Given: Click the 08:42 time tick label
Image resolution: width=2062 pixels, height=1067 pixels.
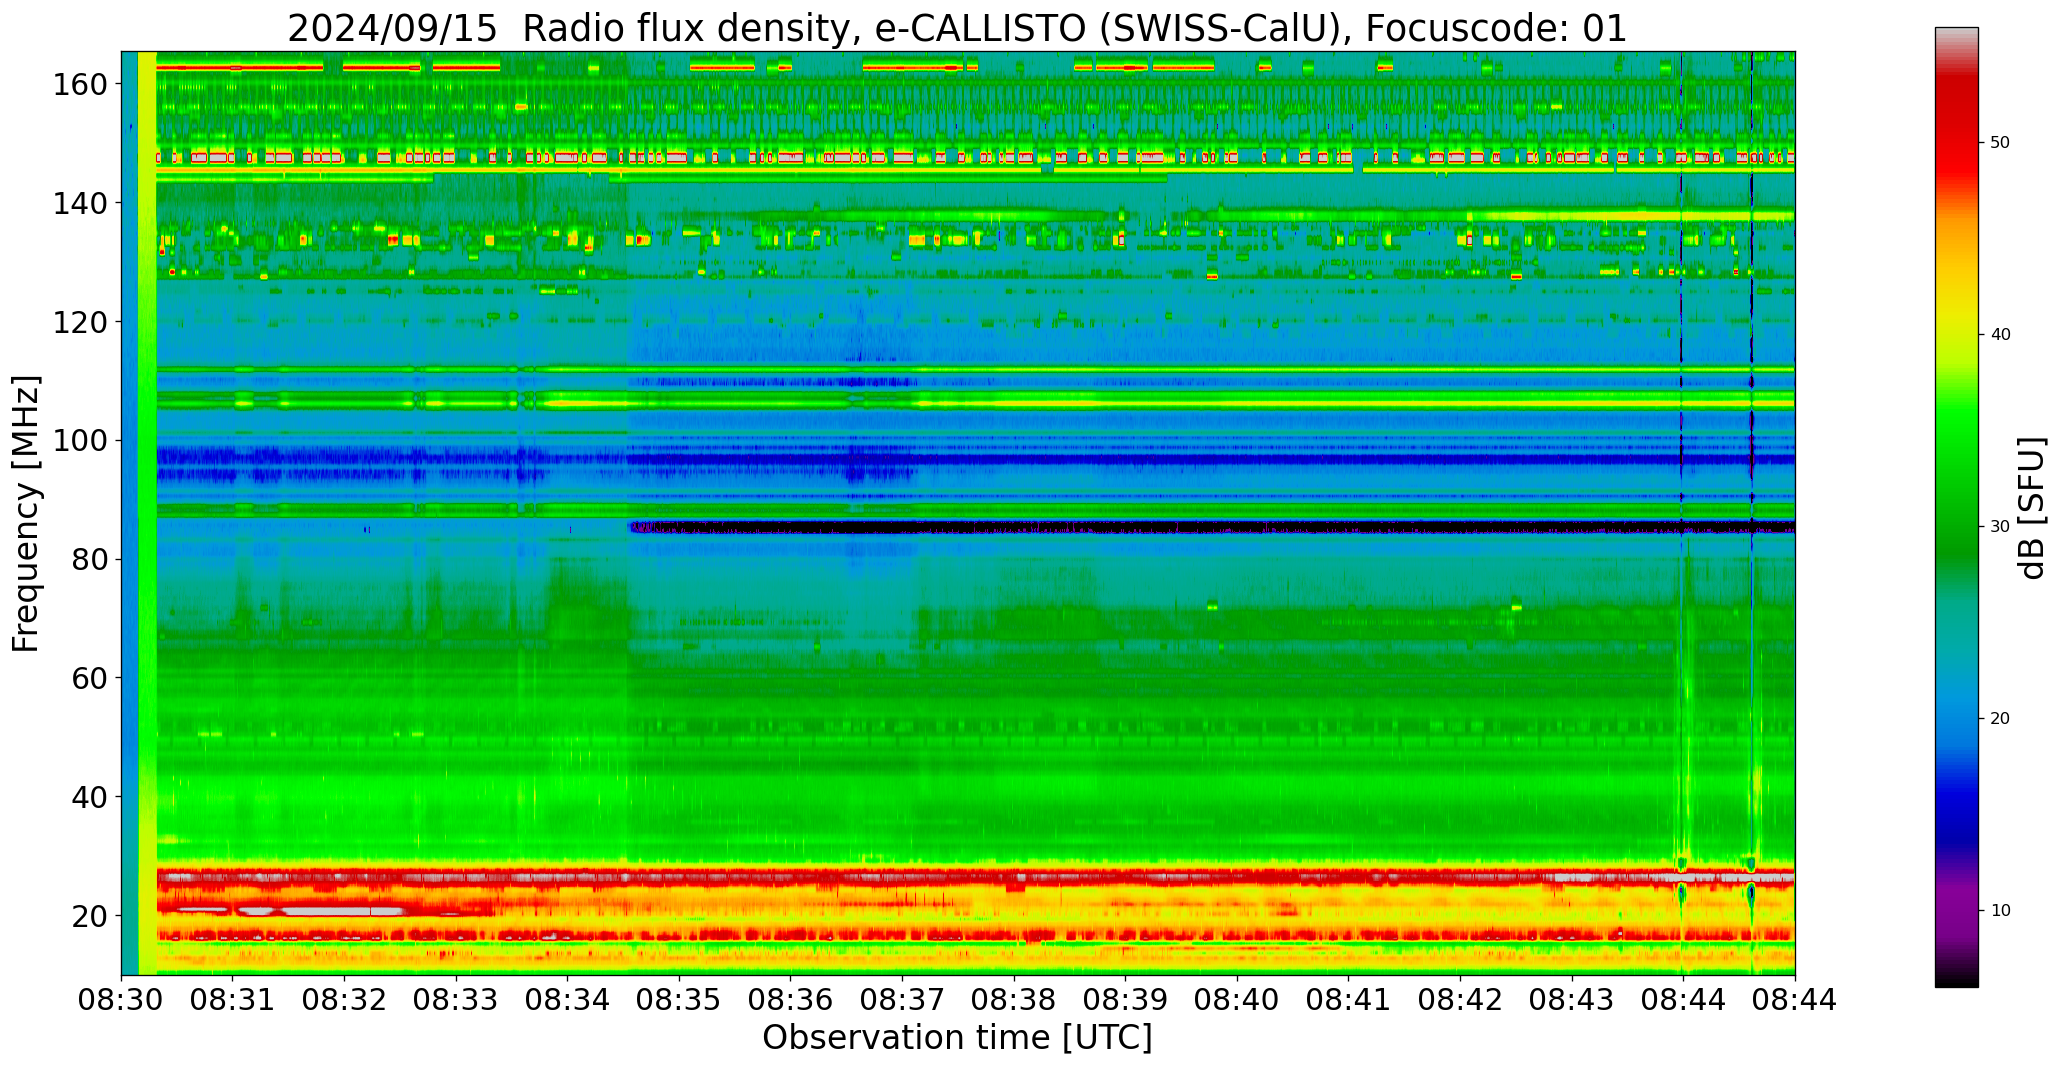Looking at the screenshot, I should (x=1460, y=1000).
